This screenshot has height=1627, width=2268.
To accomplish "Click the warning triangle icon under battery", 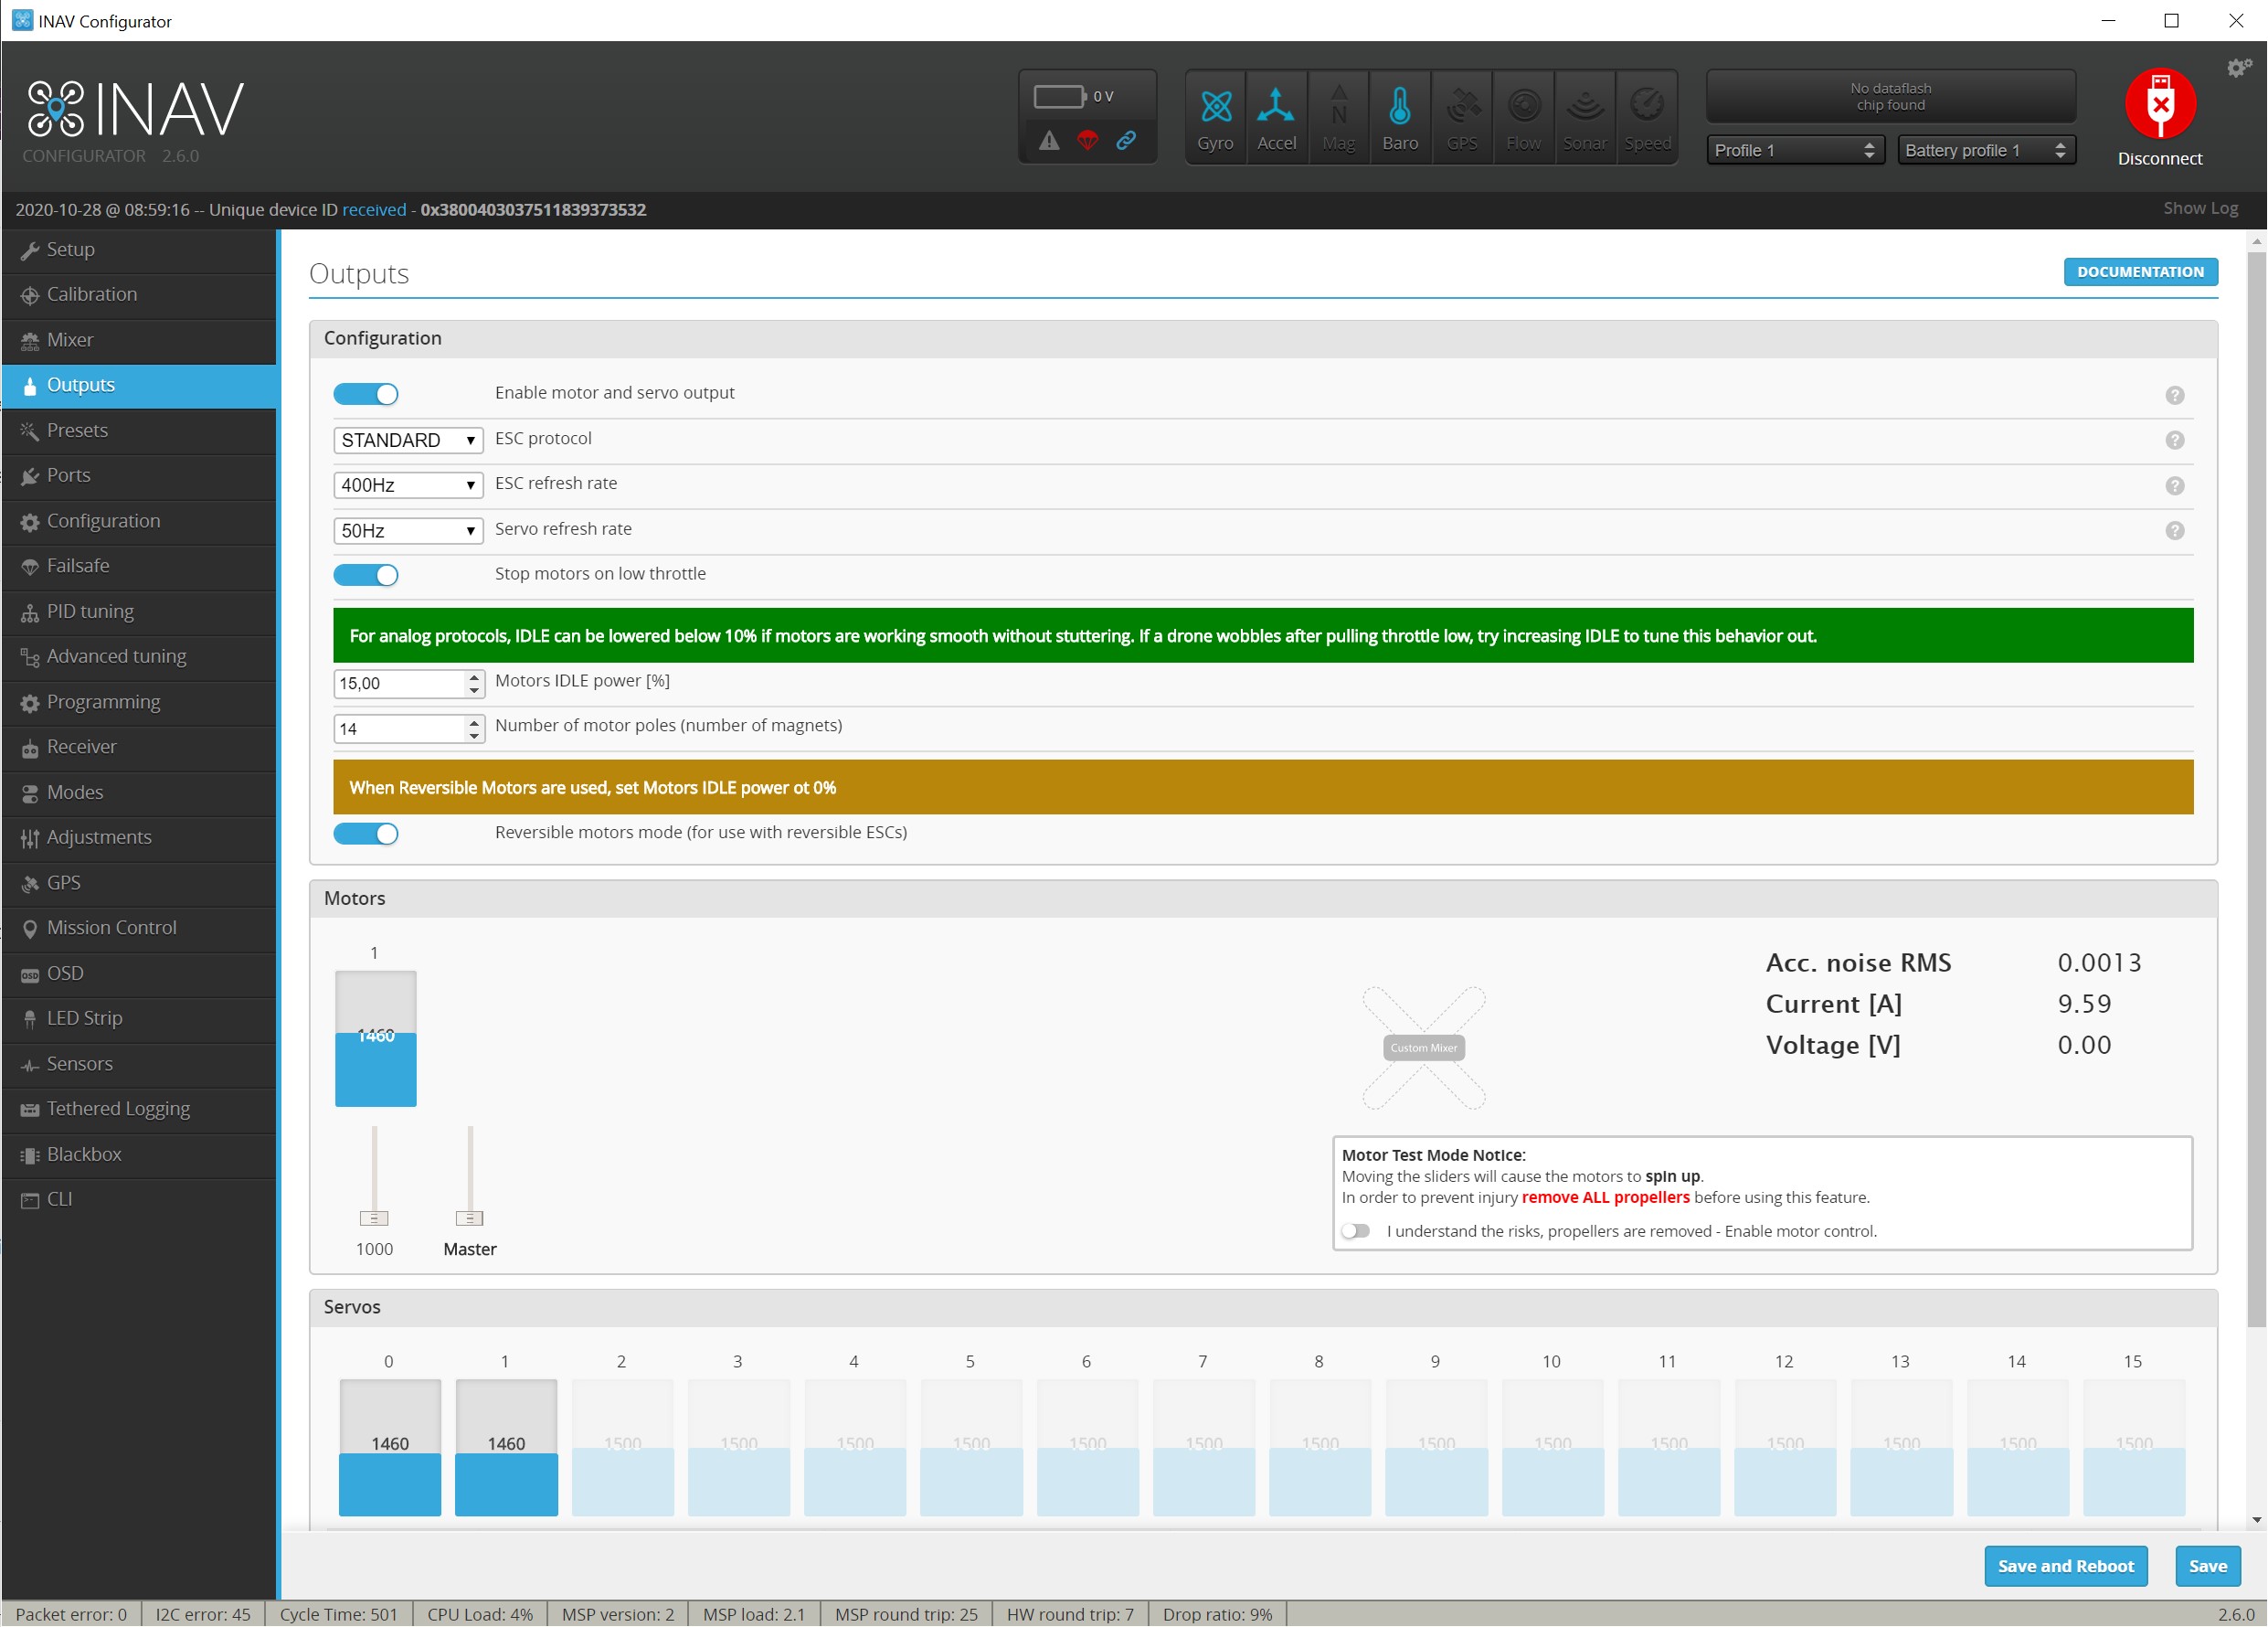I will [1048, 141].
